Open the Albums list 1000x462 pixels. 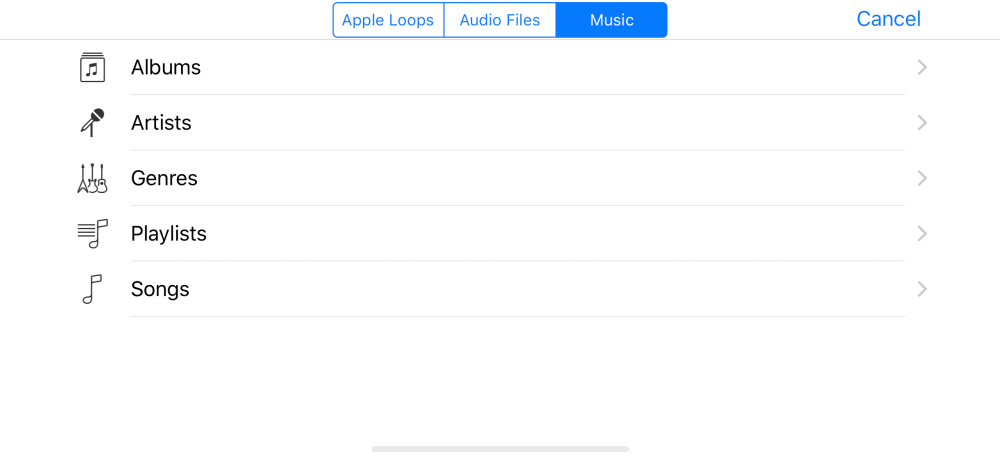coord(500,67)
